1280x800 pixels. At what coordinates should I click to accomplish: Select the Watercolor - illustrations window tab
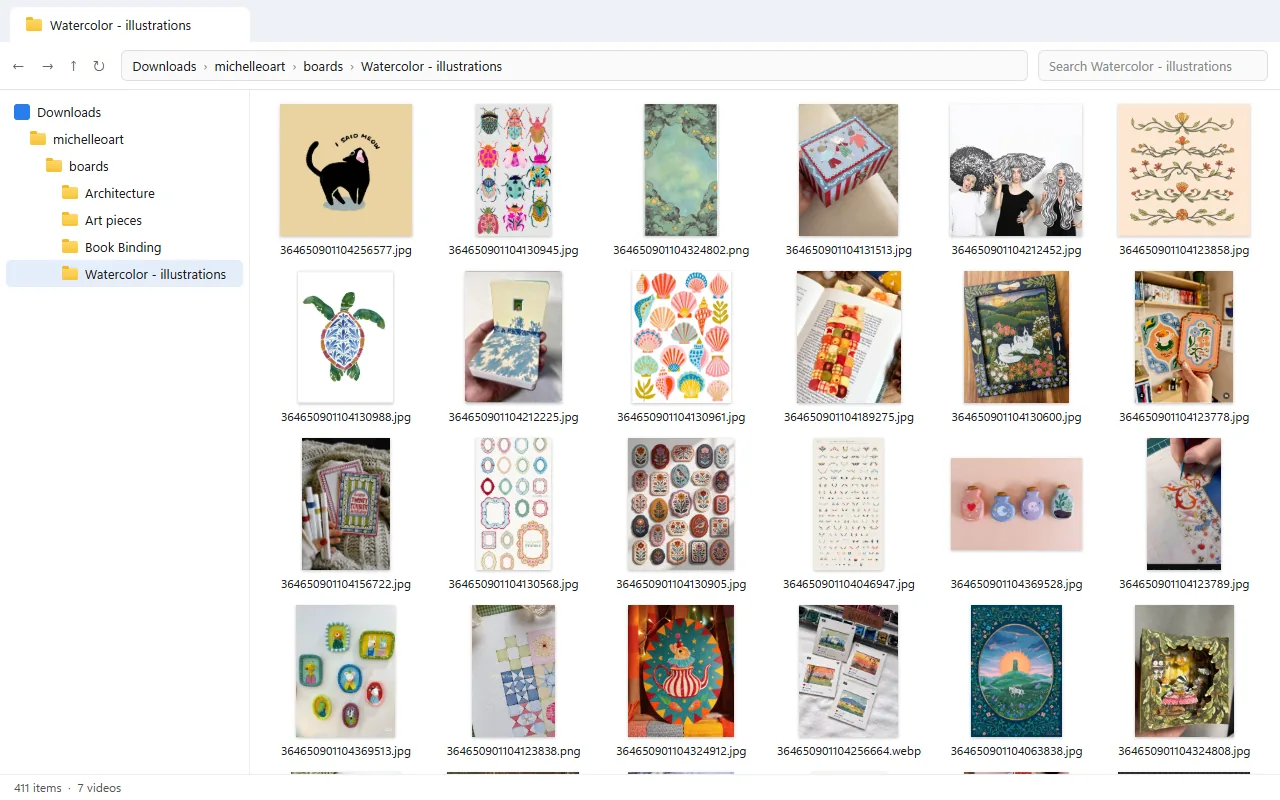pyautogui.click(x=130, y=25)
